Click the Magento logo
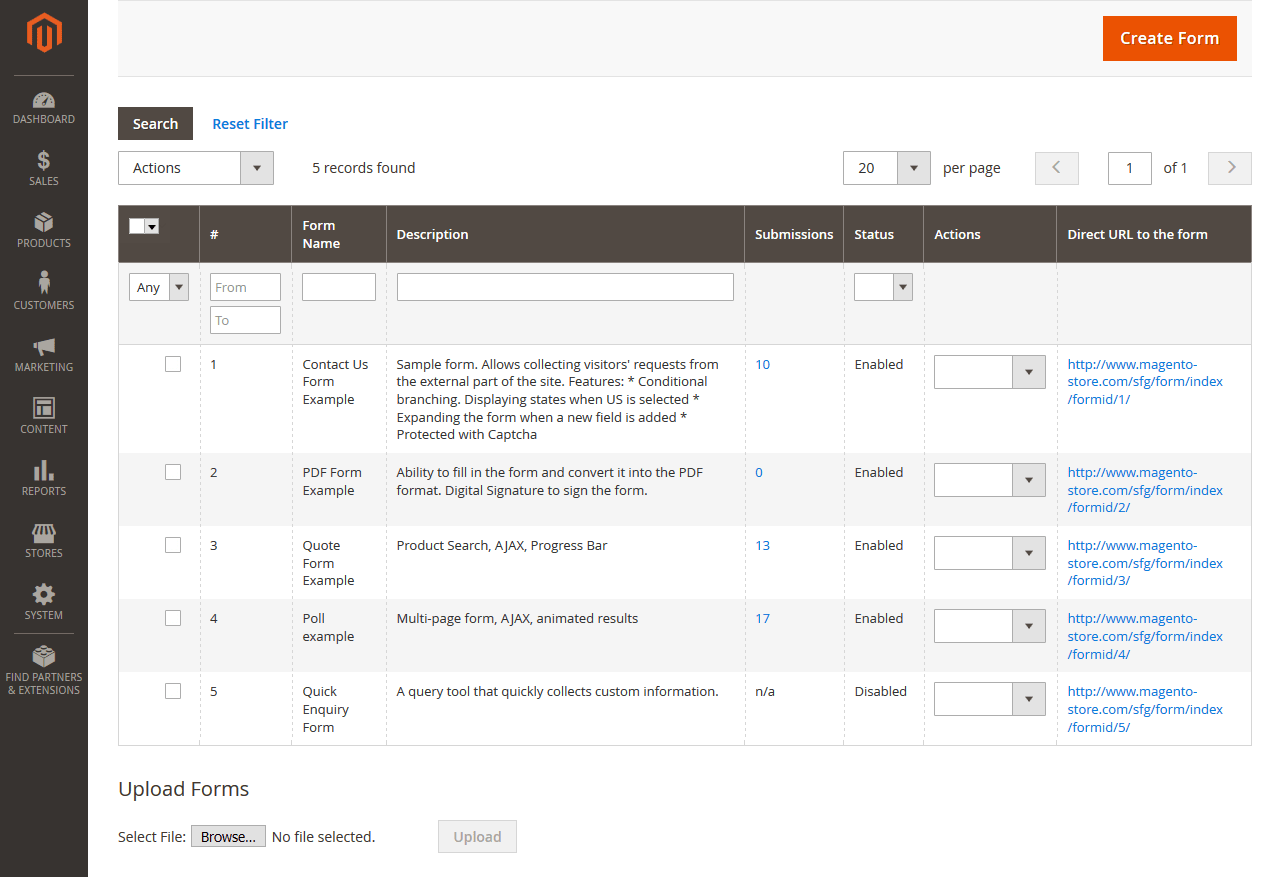The height and width of the screenshot is (877, 1282). tap(43, 34)
